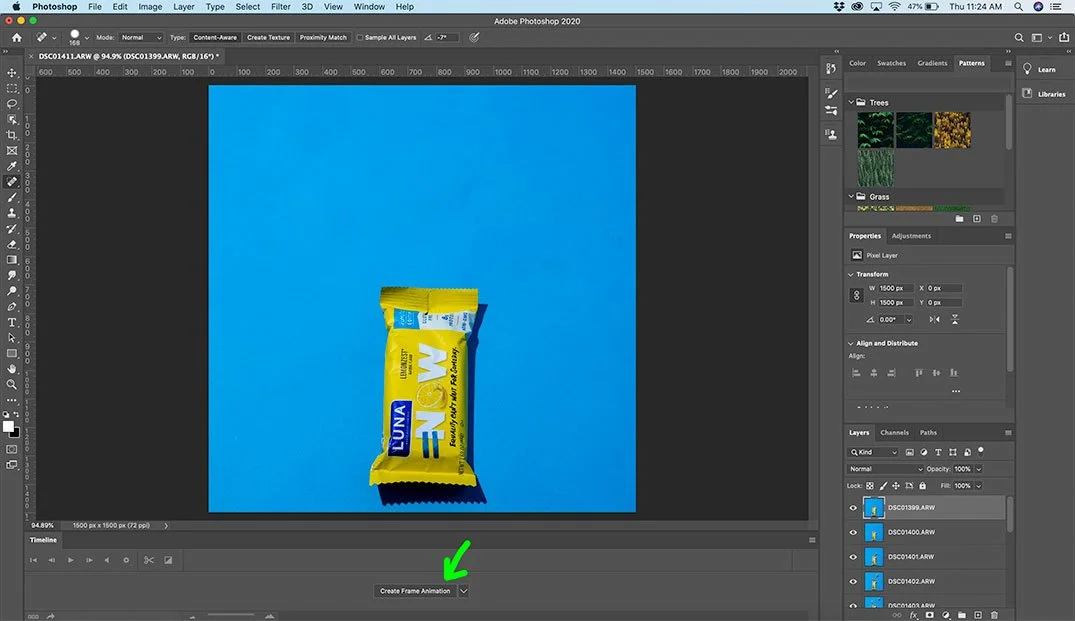The width and height of the screenshot is (1075, 621).
Task: Select the Content-Aware type button
Action: click(x=215, y=38)
